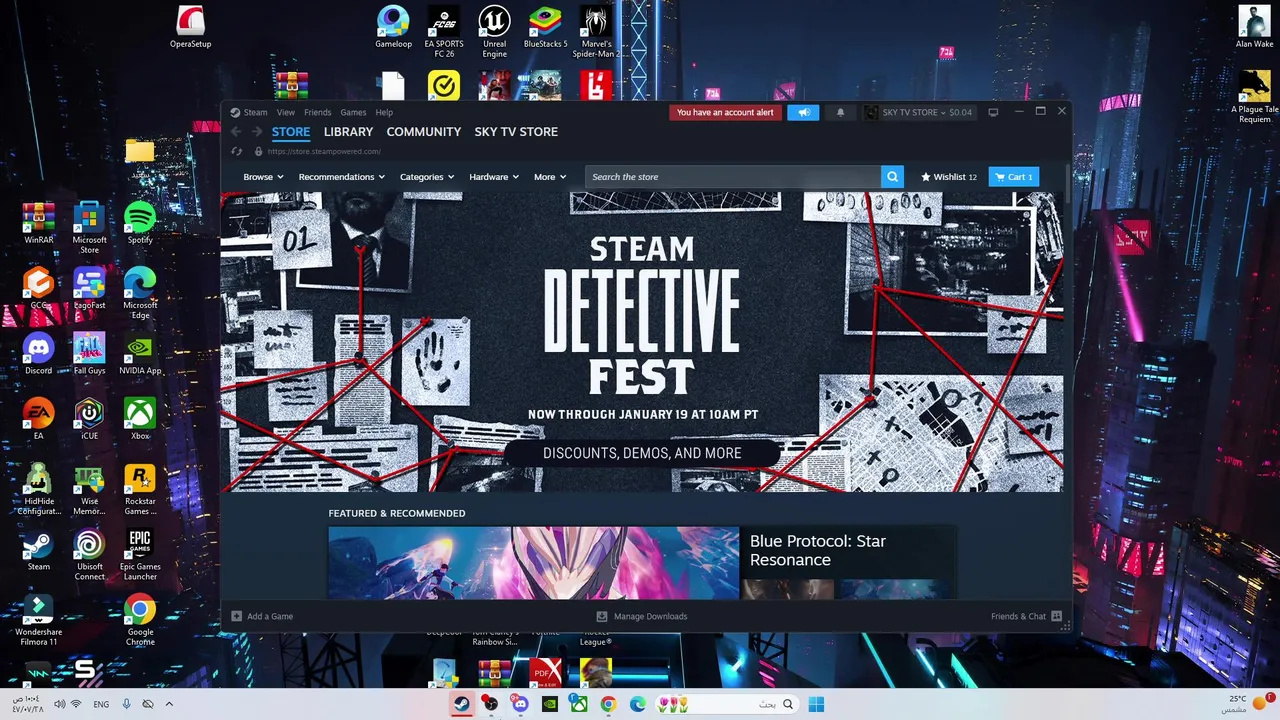Expand the Hardware dropdown
This screenshot has width=1280, height=720.
click(494, 177)
